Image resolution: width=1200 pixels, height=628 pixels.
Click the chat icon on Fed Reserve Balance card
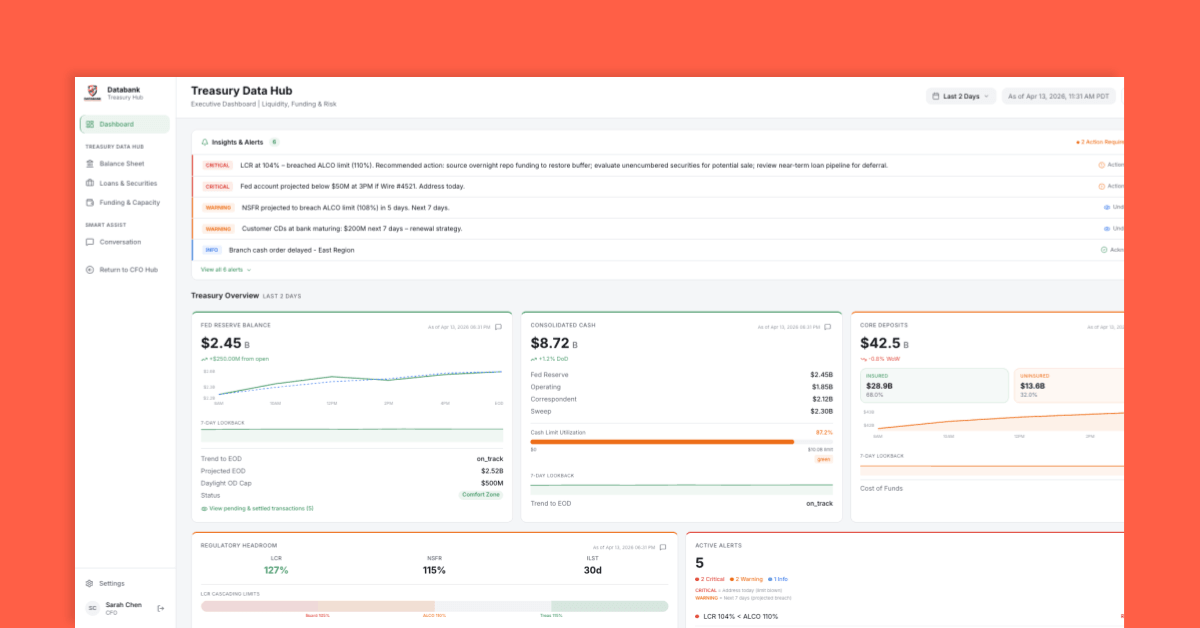[497, 325]
